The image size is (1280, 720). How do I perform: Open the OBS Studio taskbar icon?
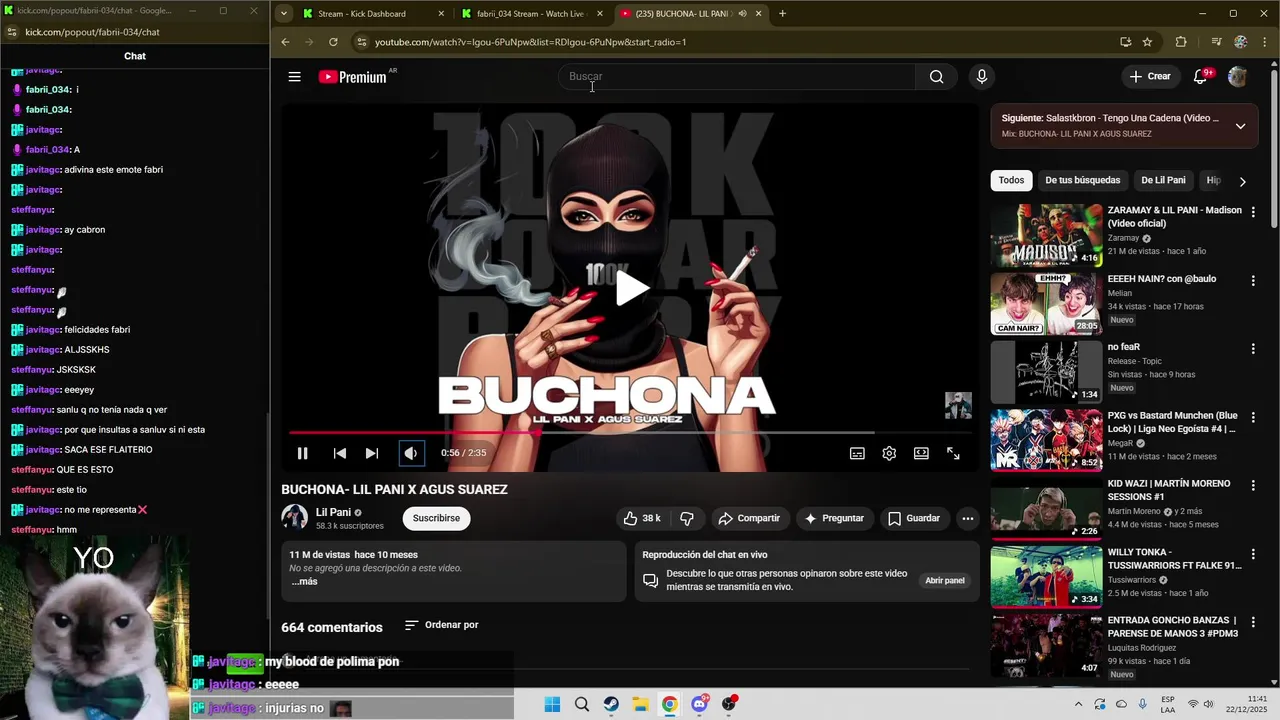pos(729,704)
